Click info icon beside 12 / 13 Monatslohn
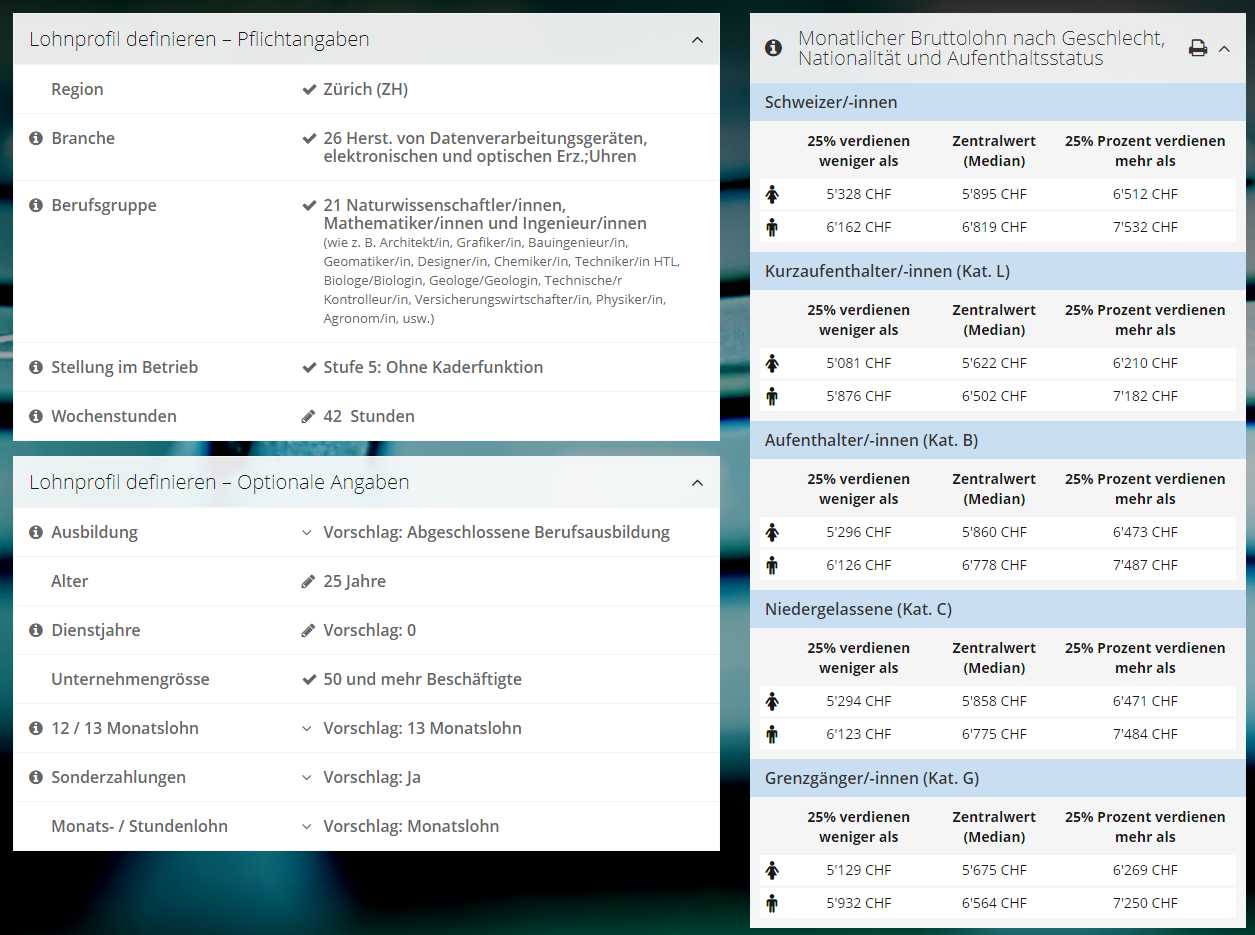 (36, 728)
